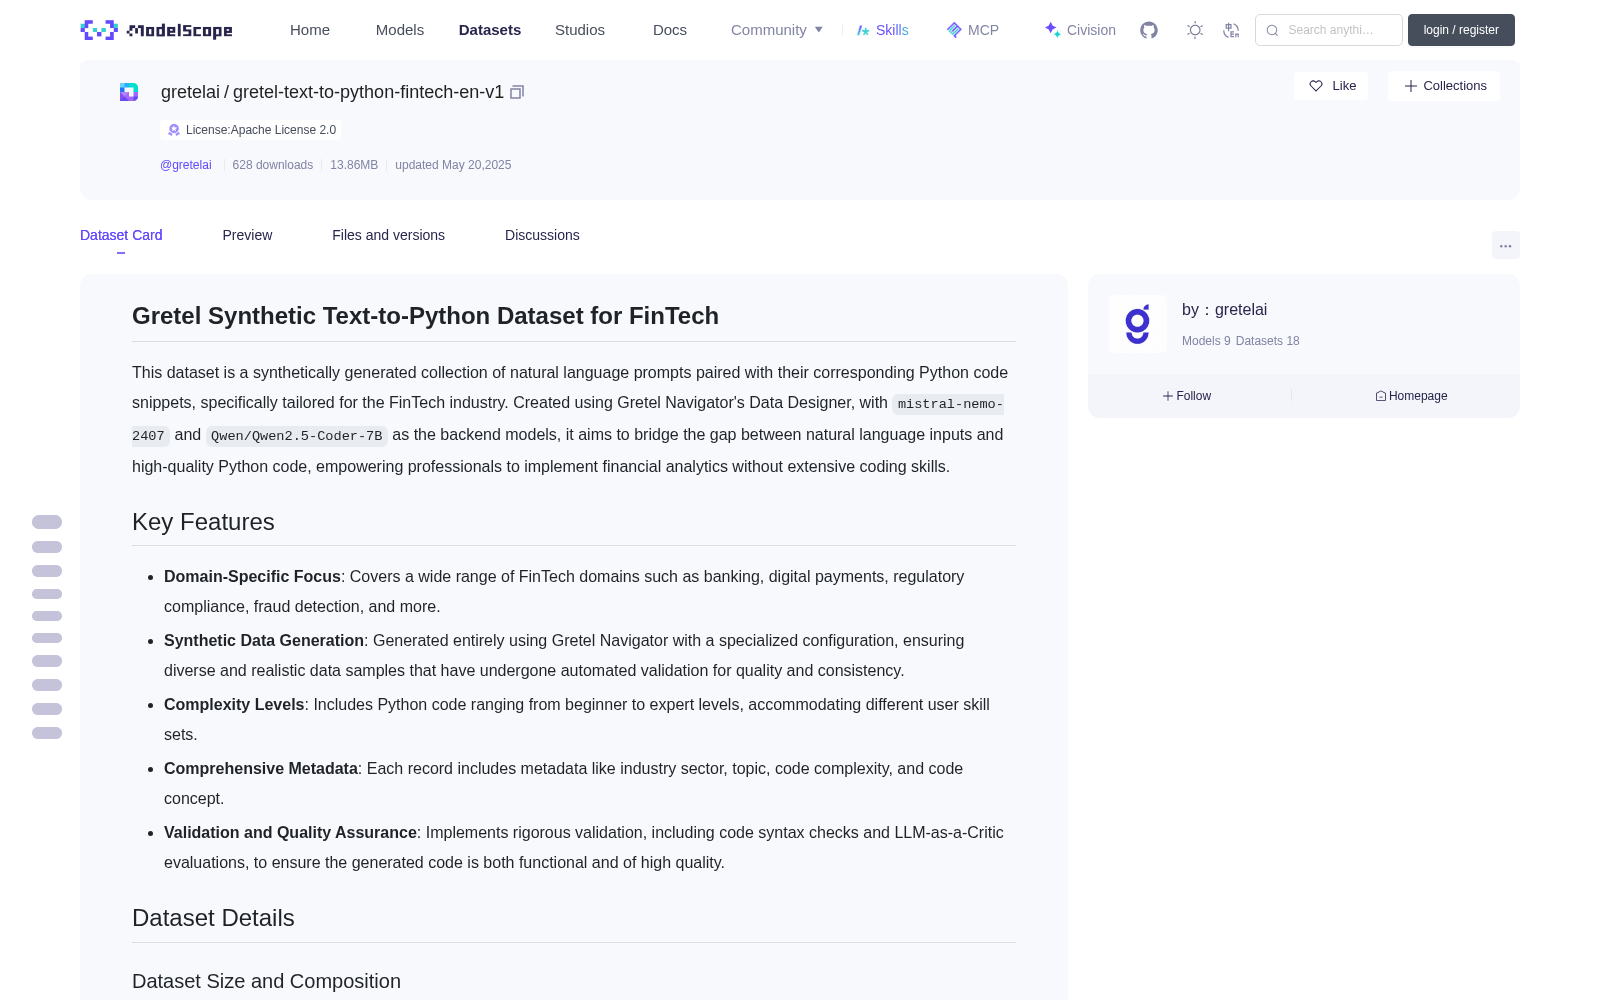Select the Dataset Card tab
This screenshot has height=1000, width=1600.
click(121, 235)
